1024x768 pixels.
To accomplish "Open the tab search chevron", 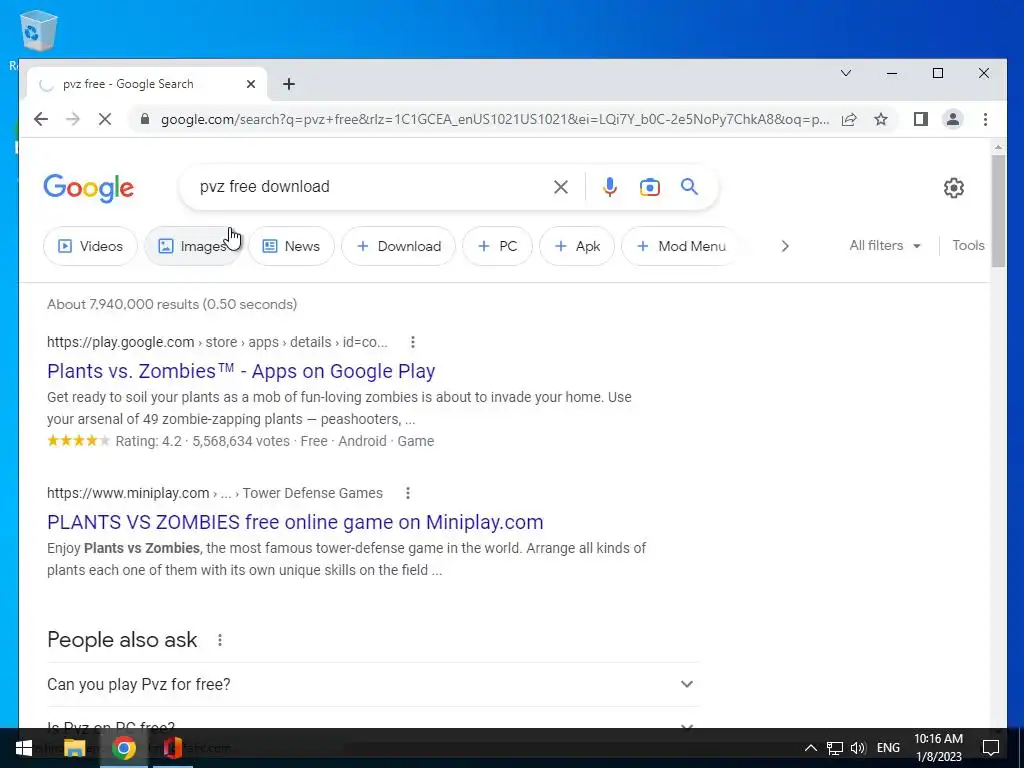I will [846, 72].
